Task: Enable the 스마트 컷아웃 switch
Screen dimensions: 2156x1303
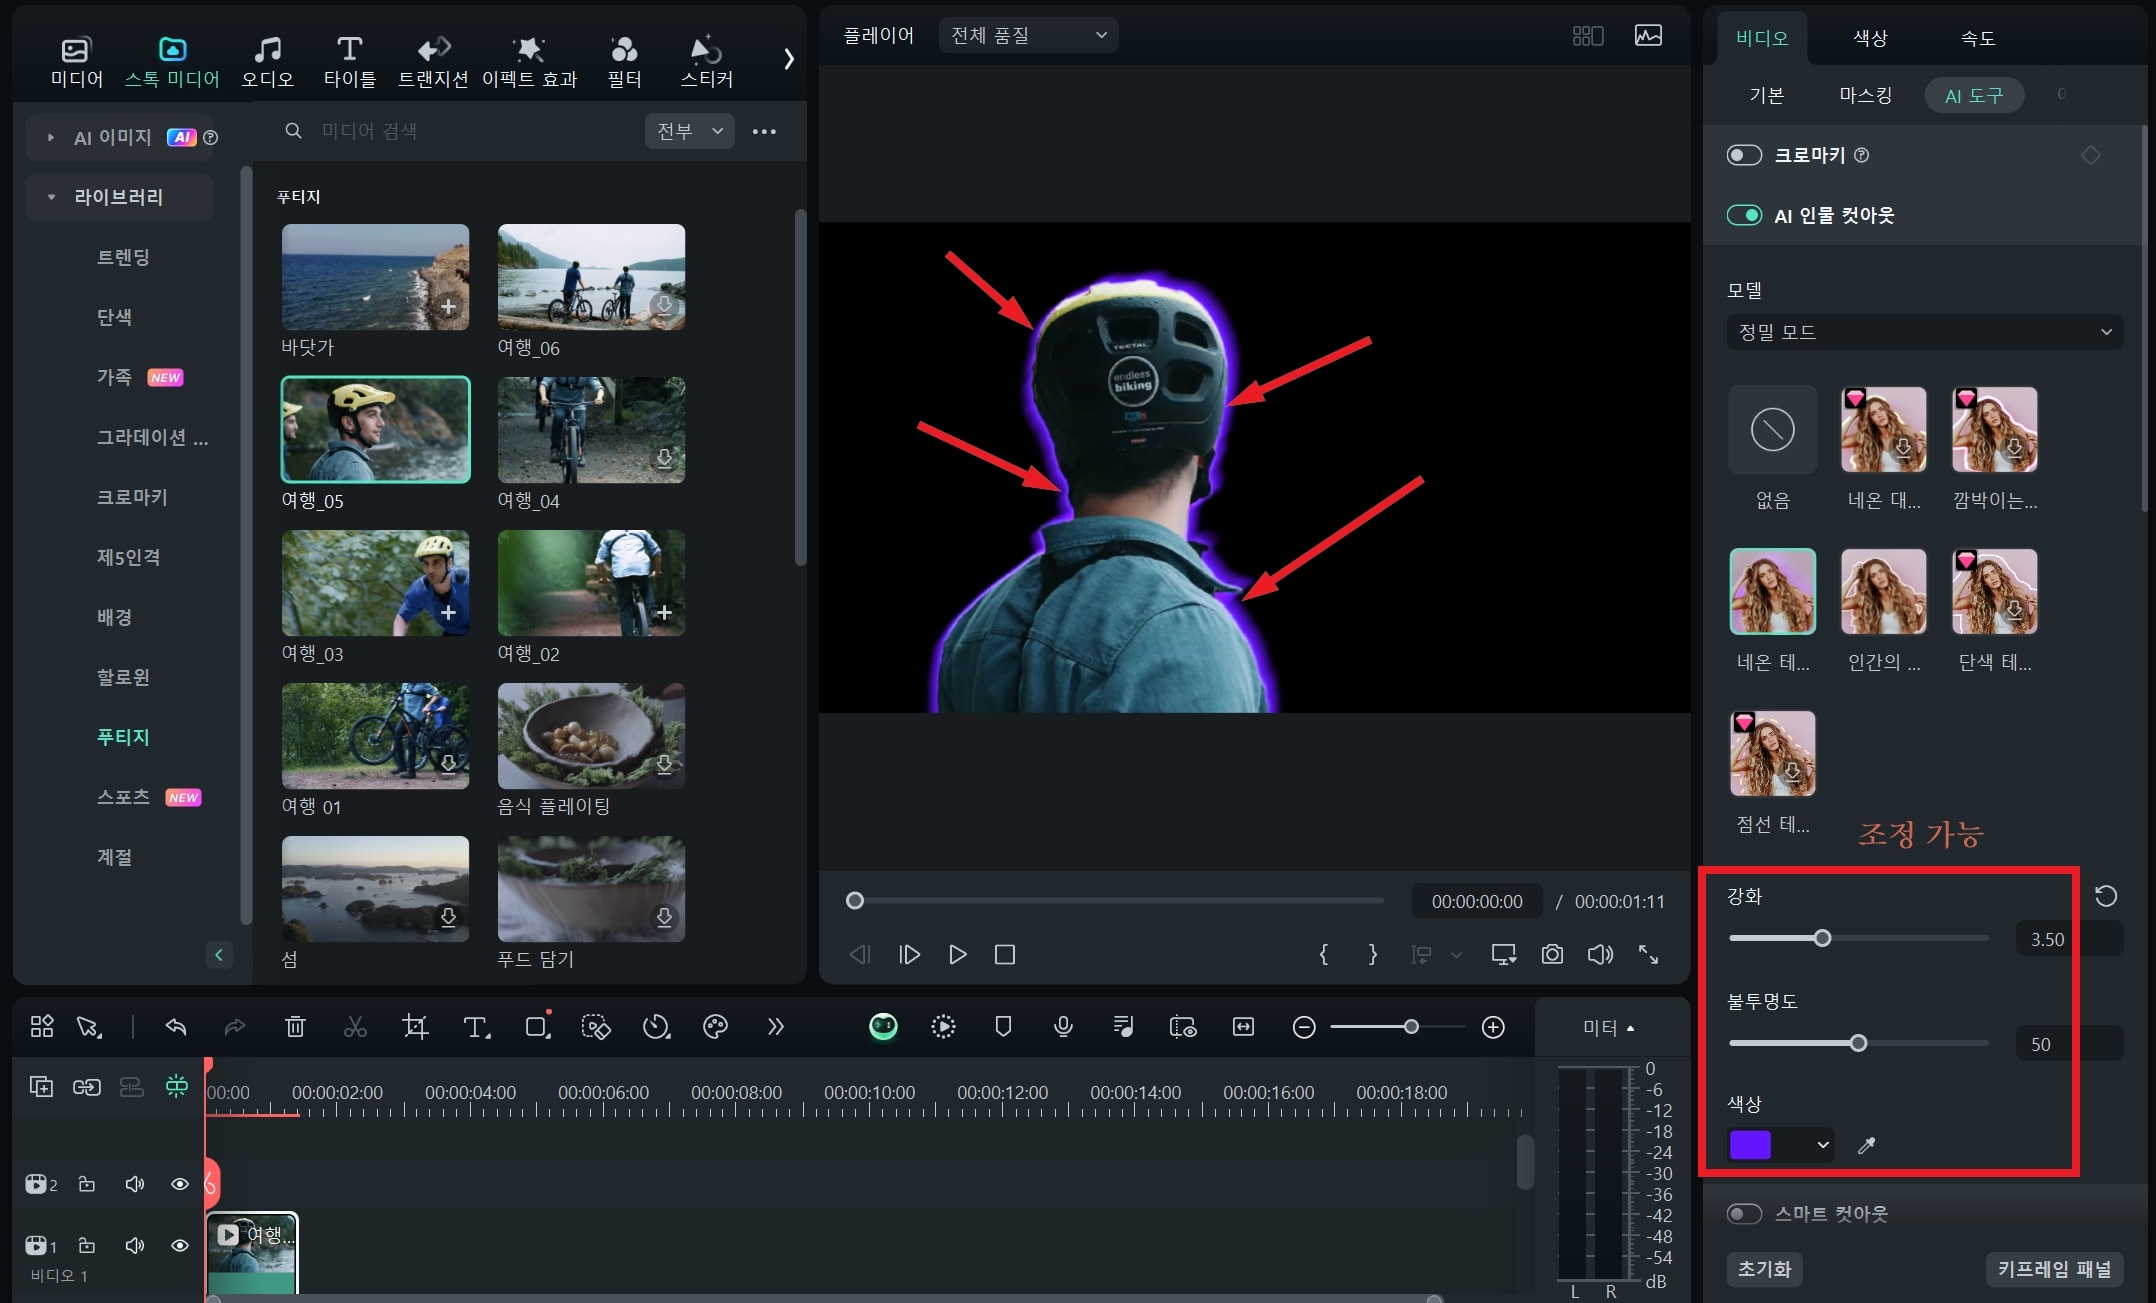Action: [1744, 1214]
